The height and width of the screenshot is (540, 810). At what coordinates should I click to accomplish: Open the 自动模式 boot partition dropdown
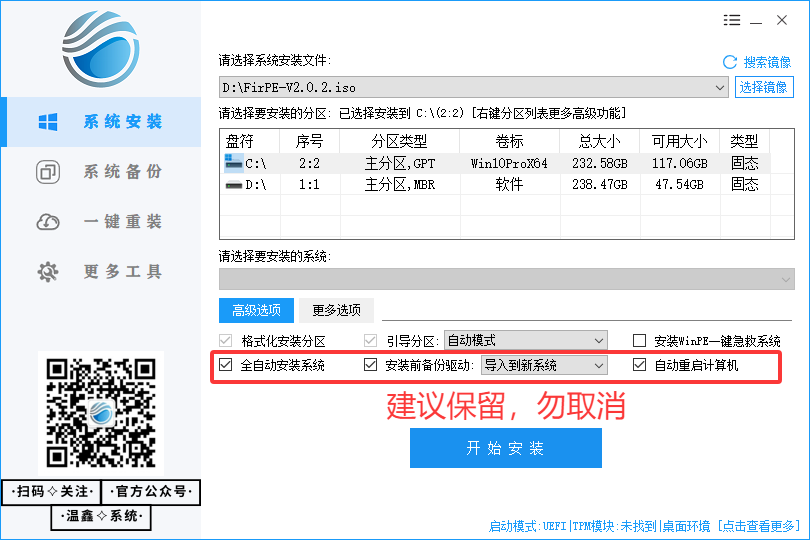pyautogui.click(x=598, y=341)
